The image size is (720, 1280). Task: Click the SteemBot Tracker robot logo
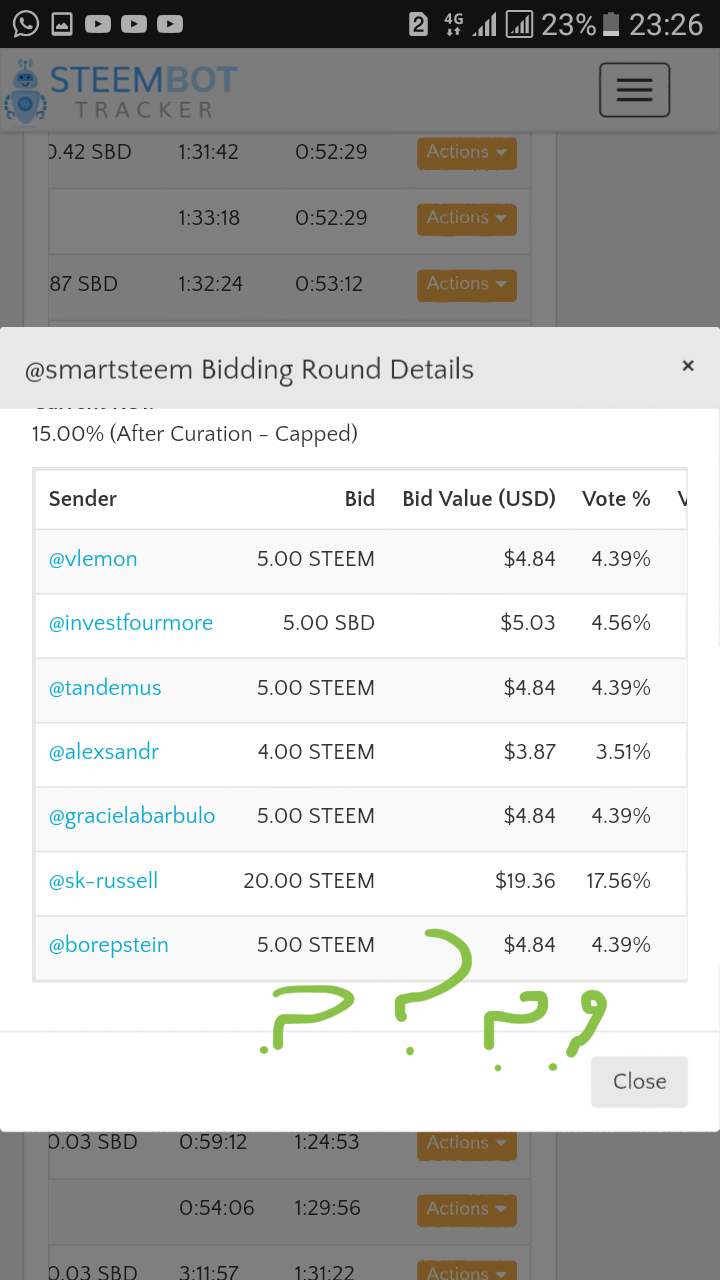pyautogui.click(x=24, y=92)
